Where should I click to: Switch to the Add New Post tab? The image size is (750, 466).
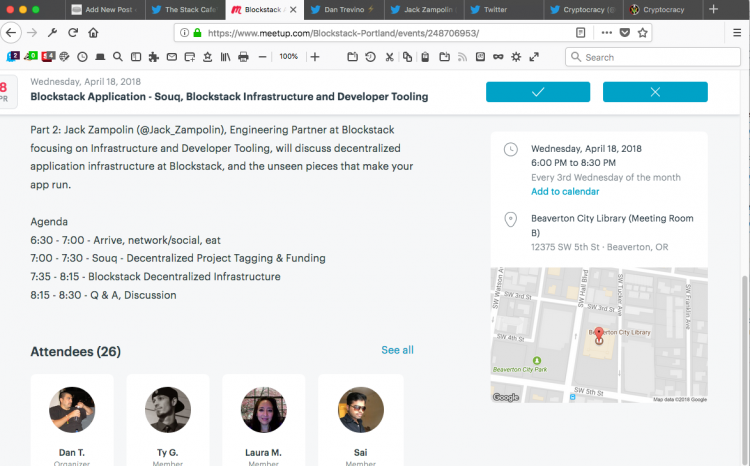[x=105, y=10]
